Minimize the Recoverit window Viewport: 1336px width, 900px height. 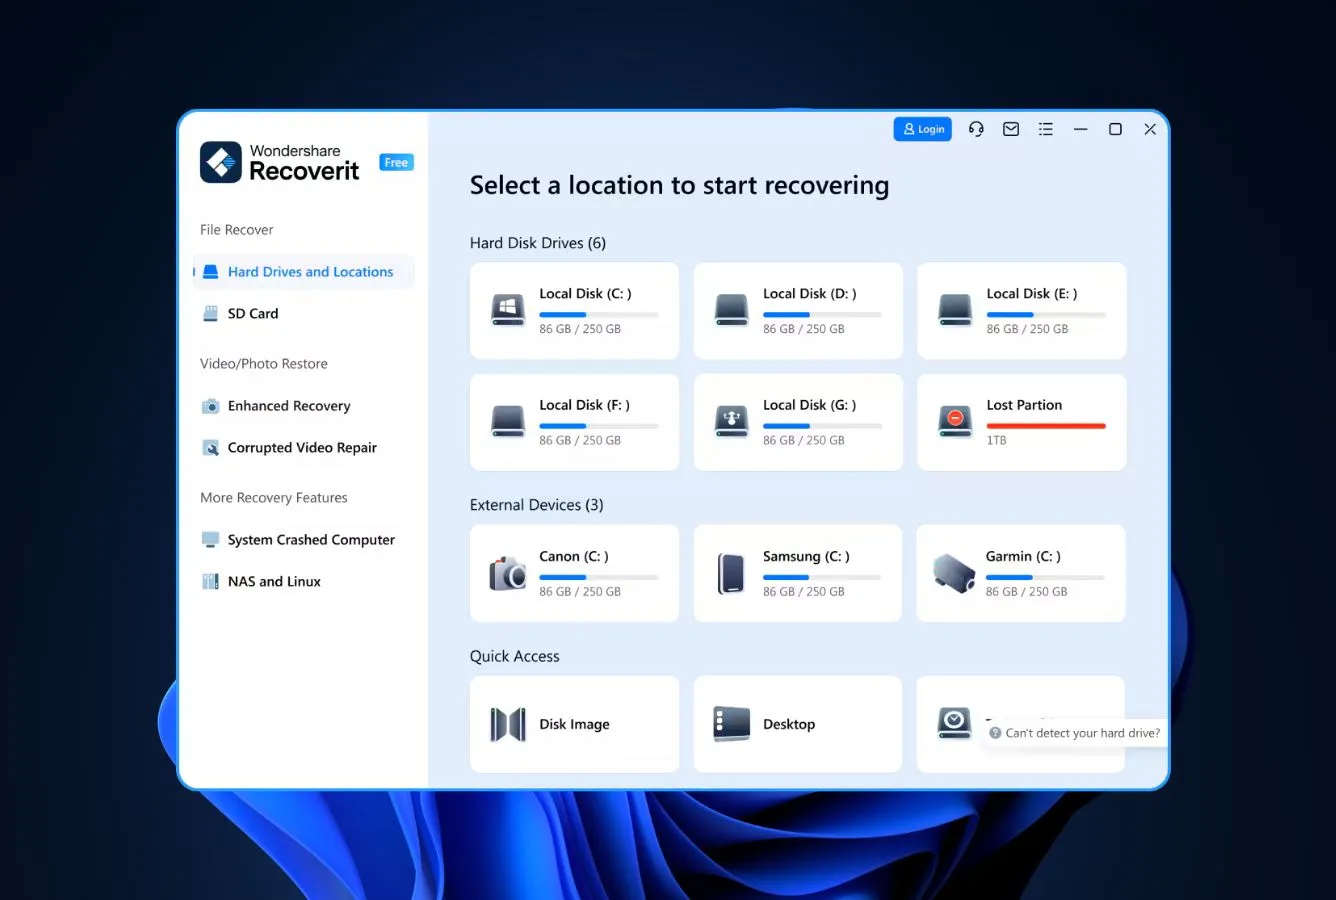1081,129
